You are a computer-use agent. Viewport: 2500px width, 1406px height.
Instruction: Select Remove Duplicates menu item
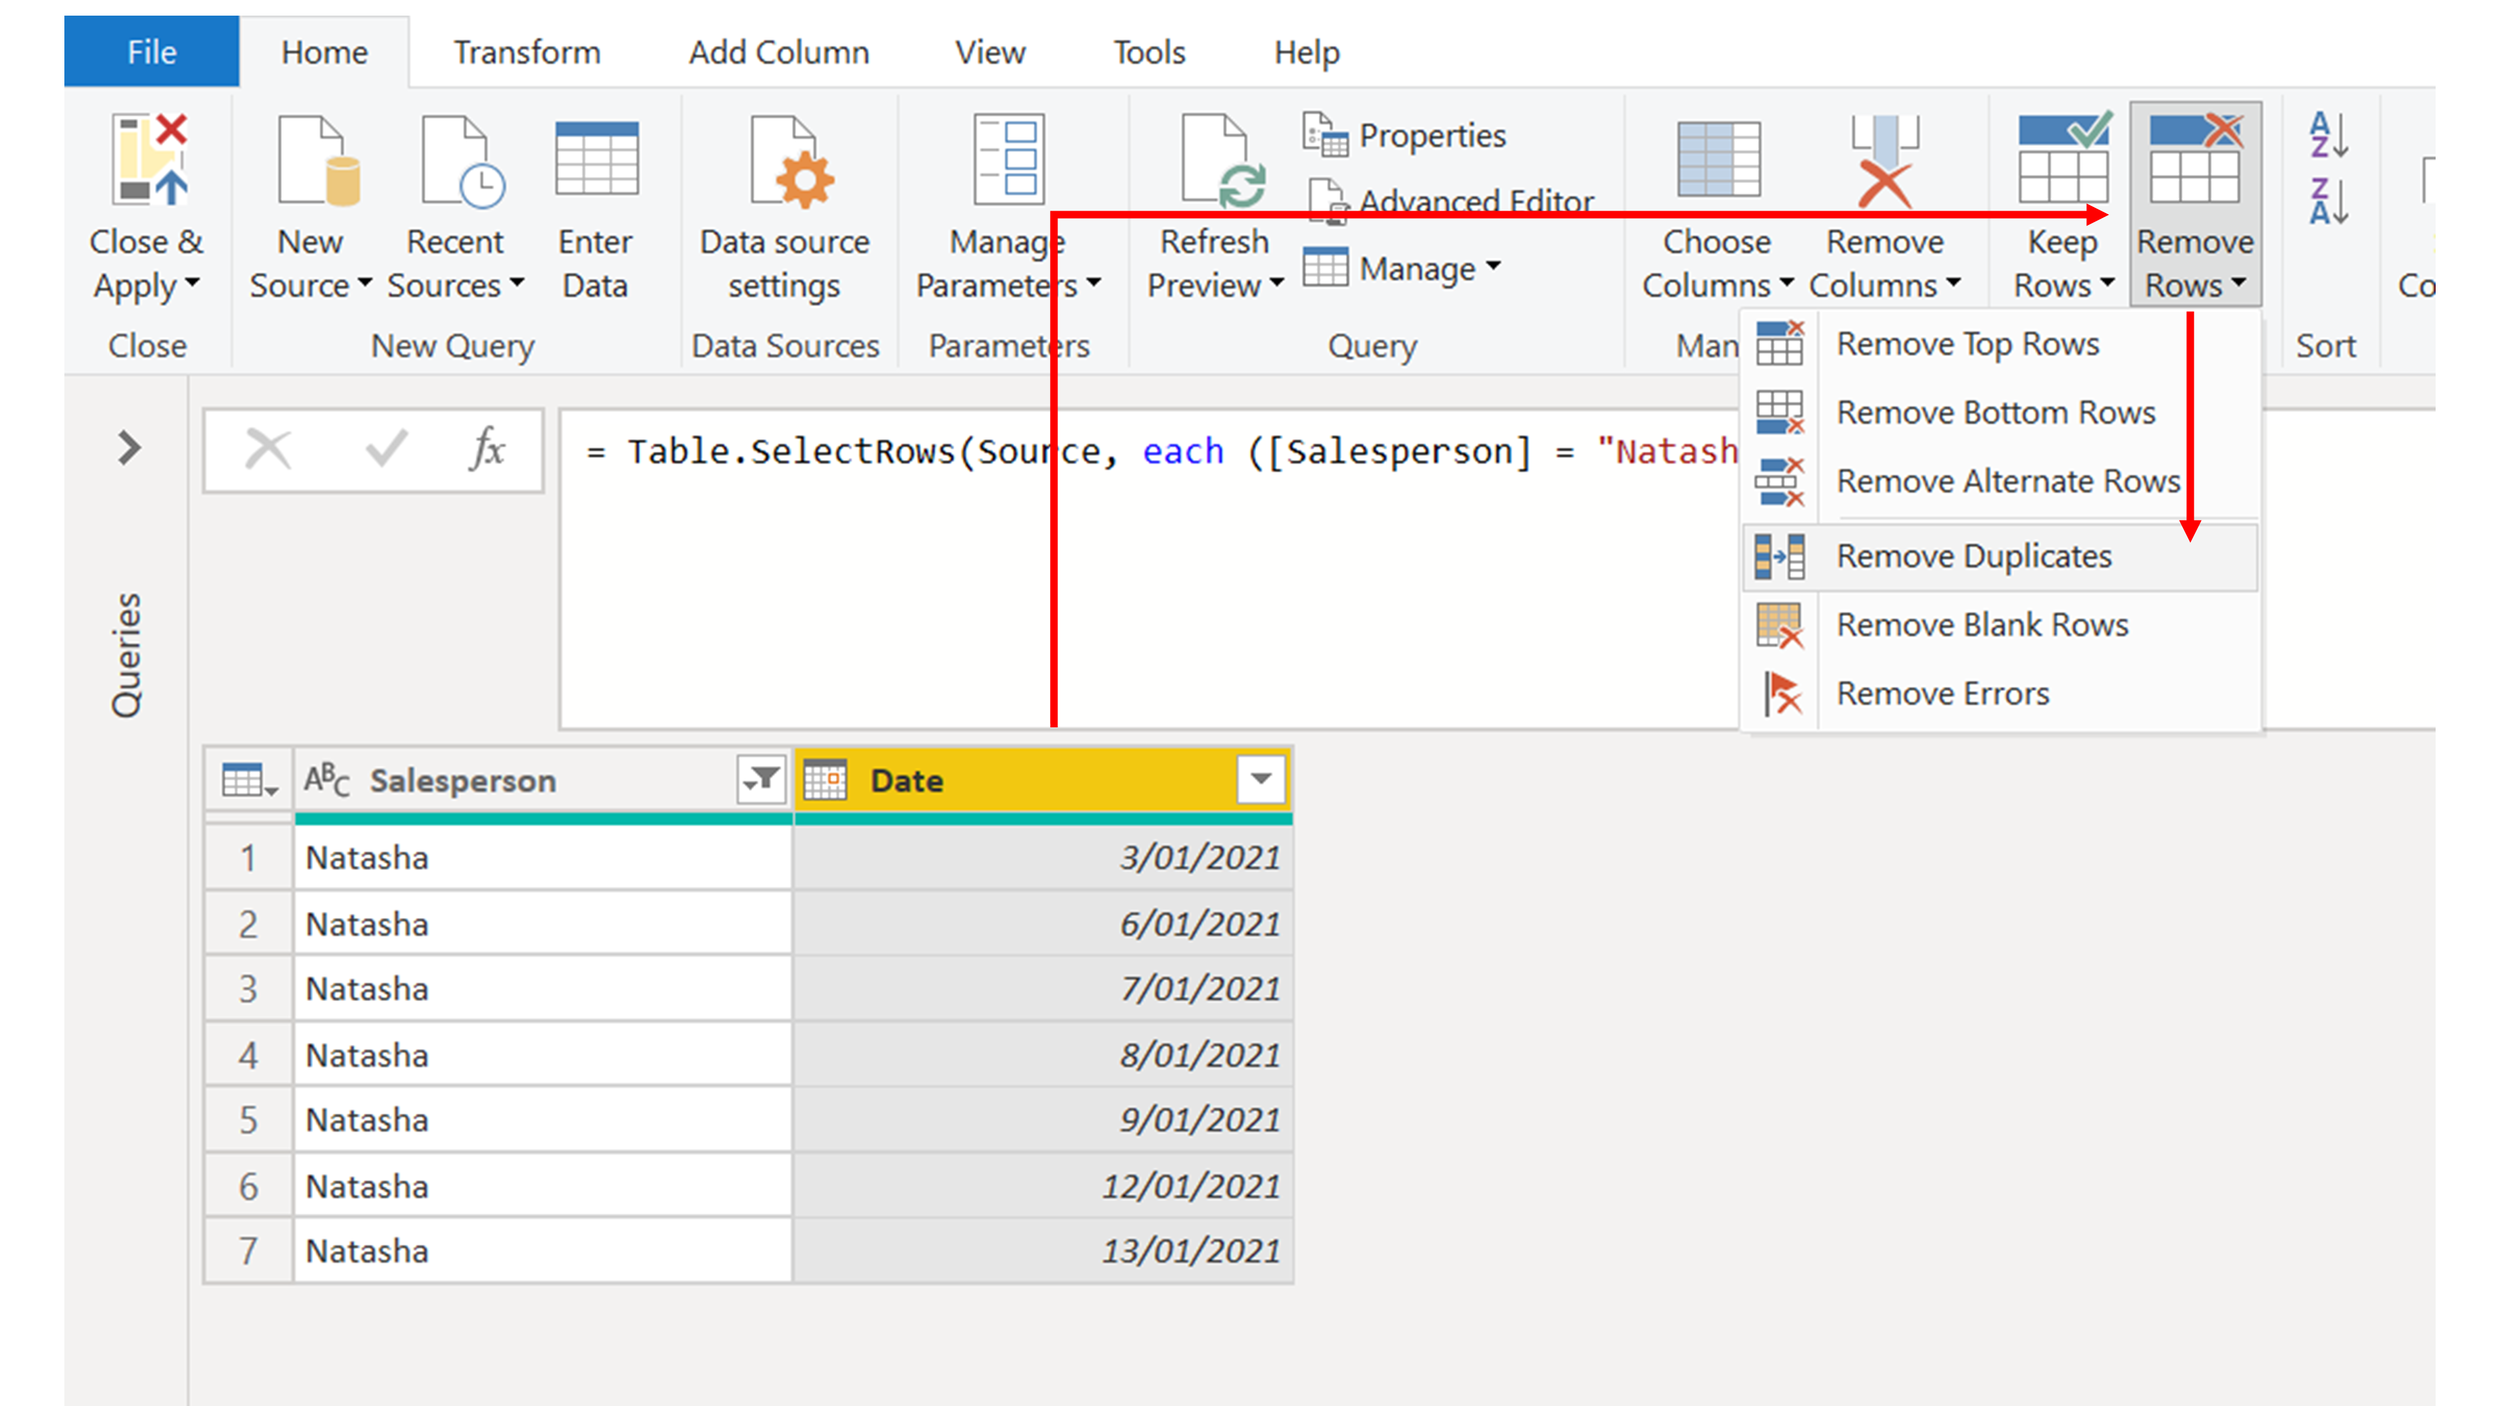[x=1974, y=556]
